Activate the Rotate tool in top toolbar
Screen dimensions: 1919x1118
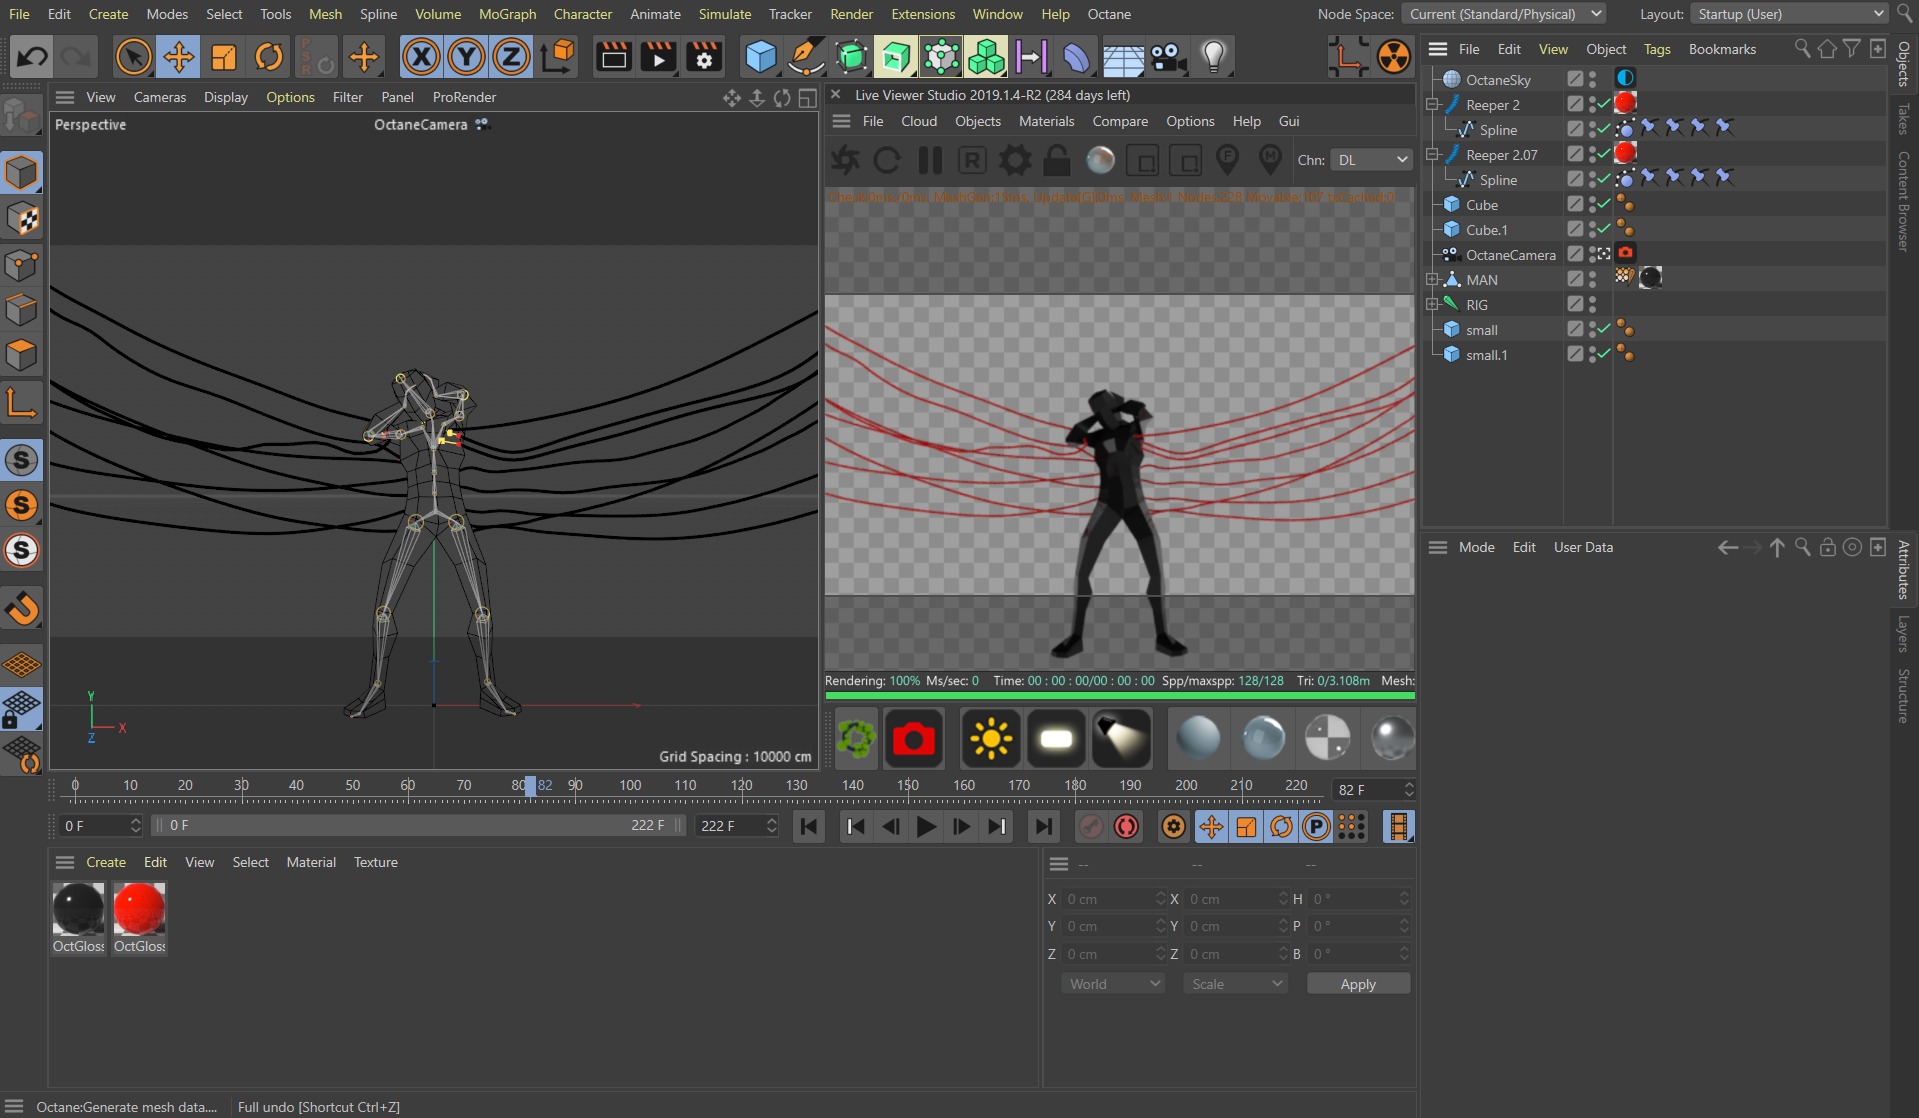269,57
